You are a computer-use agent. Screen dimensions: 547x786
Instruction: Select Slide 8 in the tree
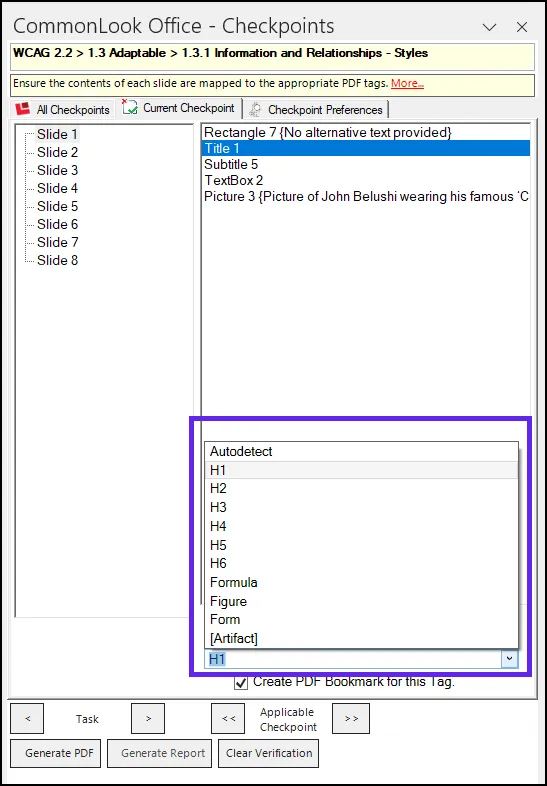[x=57, y=261]
